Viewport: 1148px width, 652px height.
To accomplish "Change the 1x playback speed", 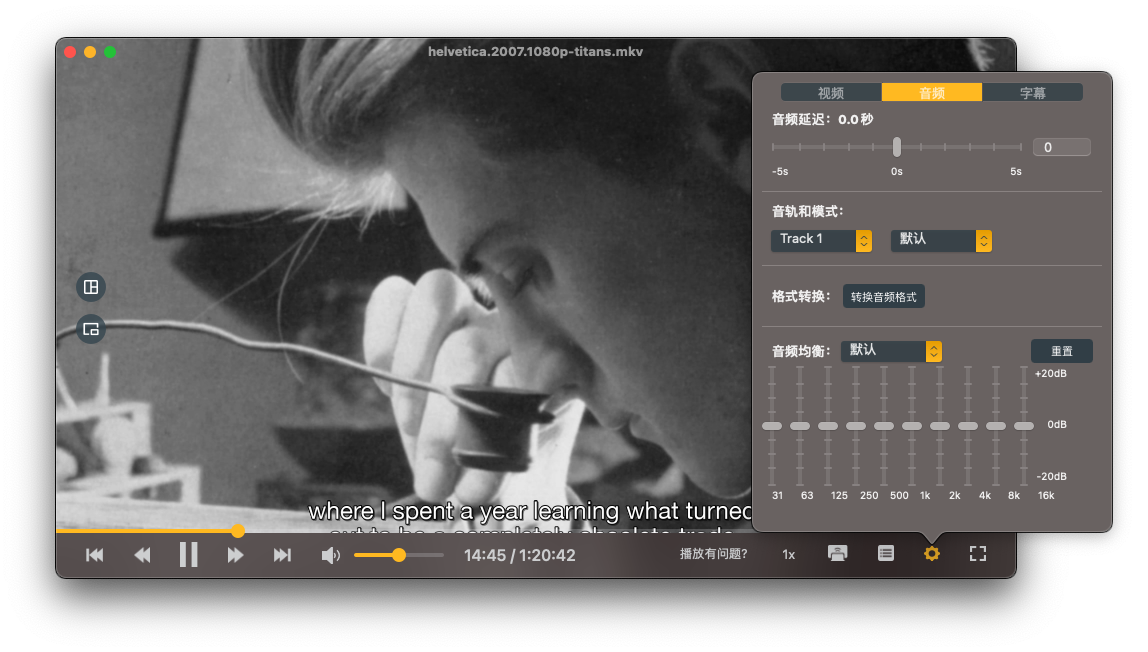I will click(789, 555).
